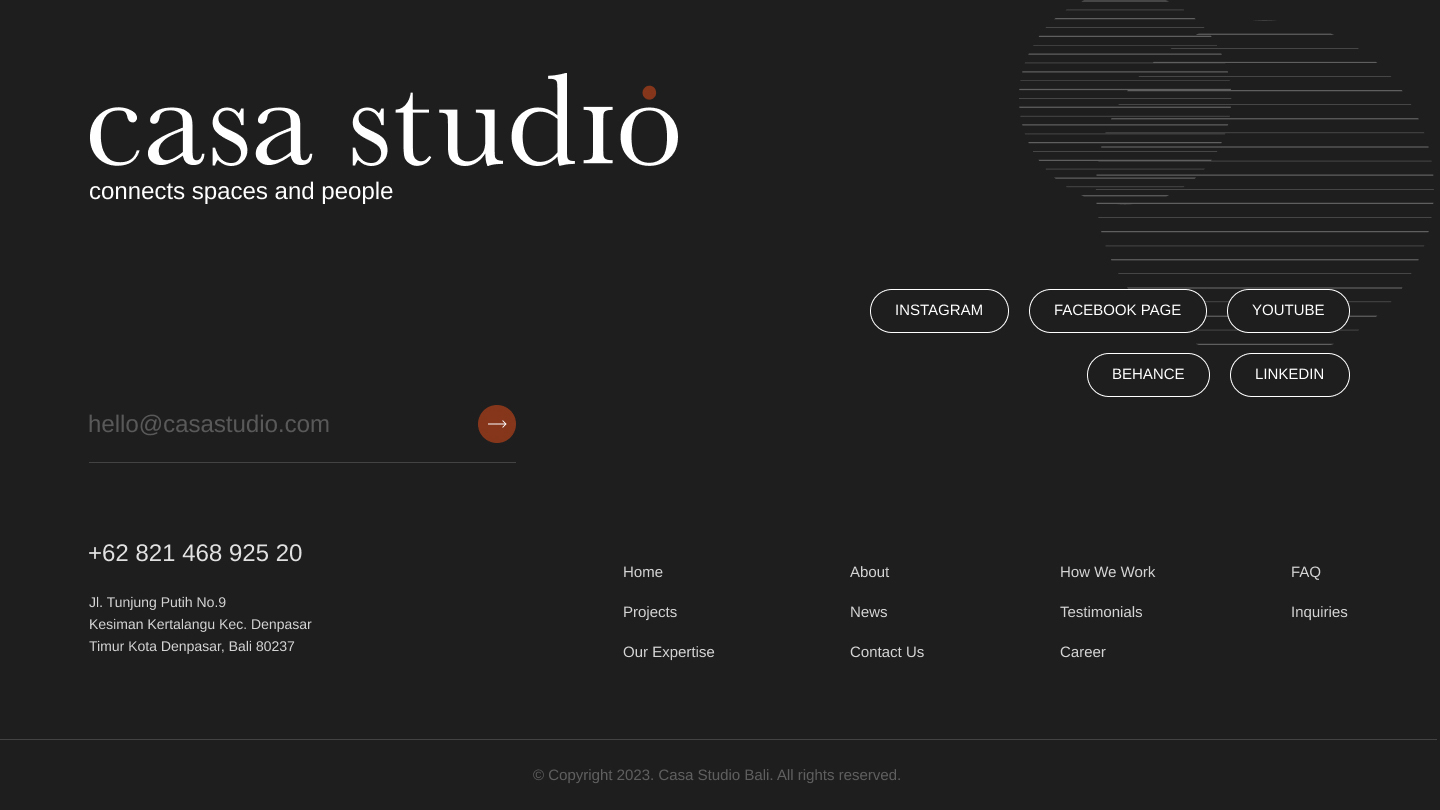The height and width of the screenshot is (810, 1440).
Task: Click the Casa Studio logo
Action: (384, 125)
